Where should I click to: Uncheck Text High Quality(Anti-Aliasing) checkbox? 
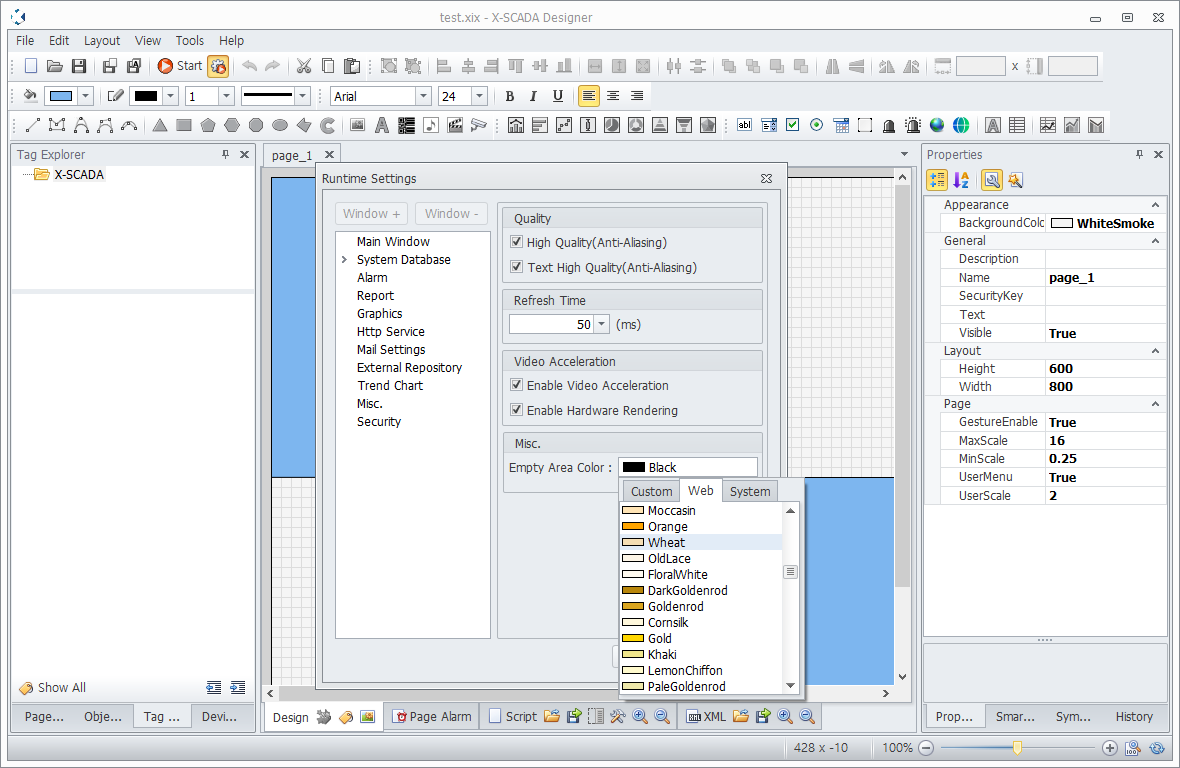[516, 266]
